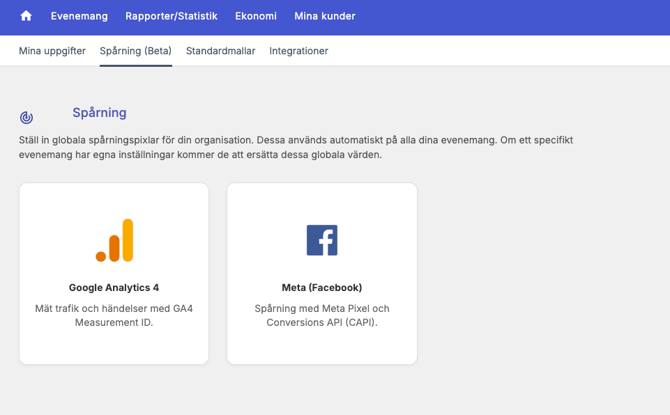The height and width of the screenshot is (415, 670).
Task: Click text 'Spårning med Meta Pixel och'
Action: click(322, 309)
